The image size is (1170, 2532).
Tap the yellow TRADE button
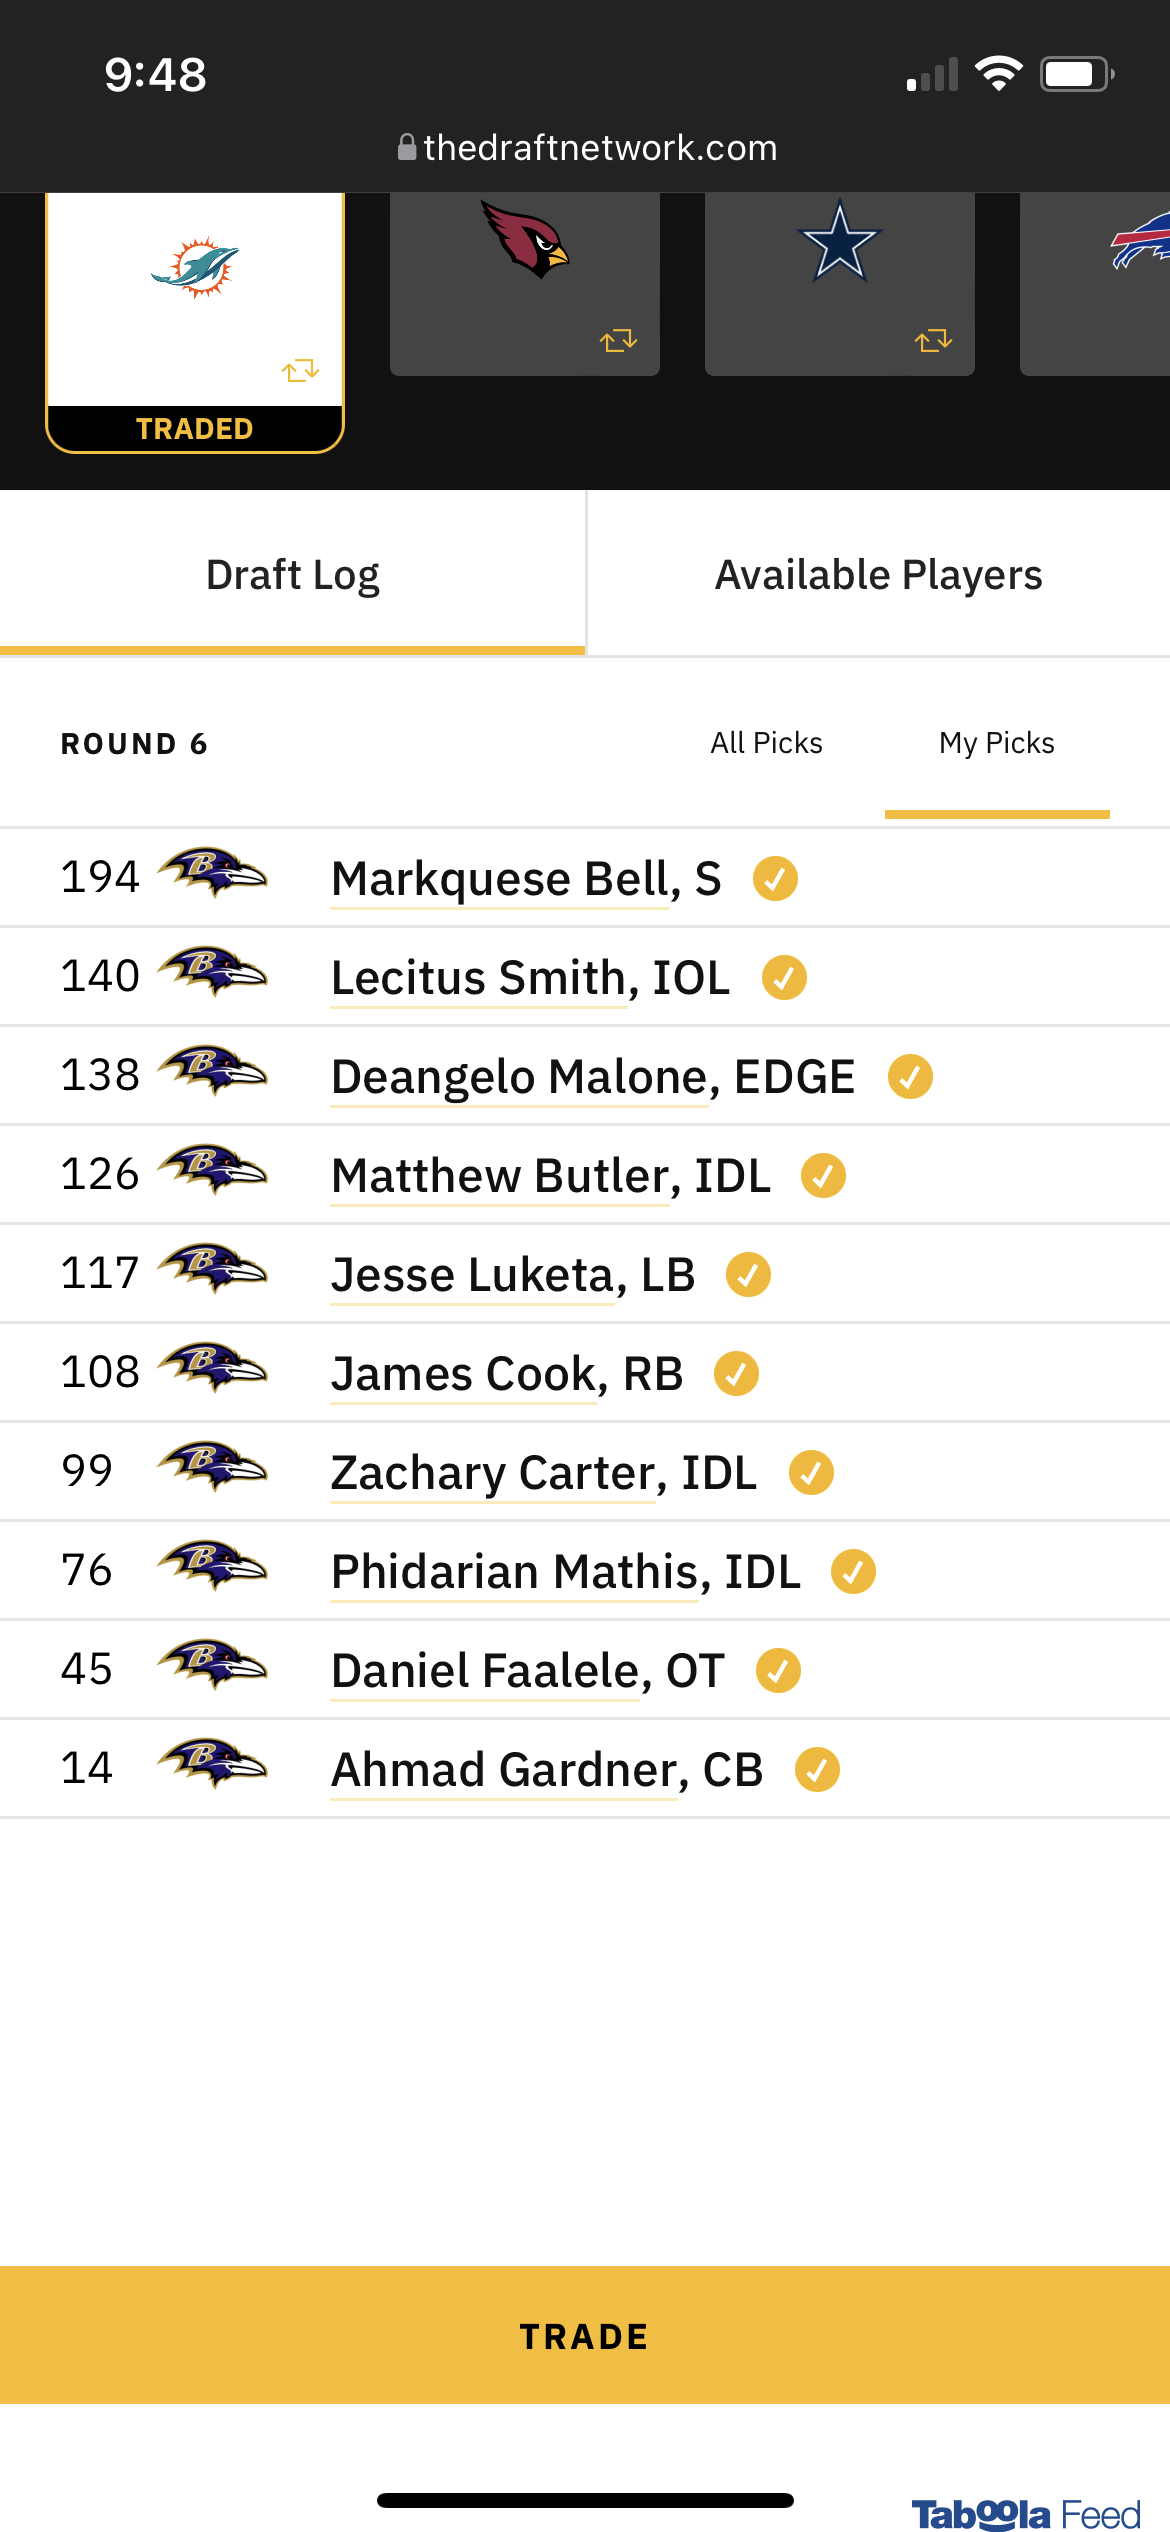[x=585, y=2335]
